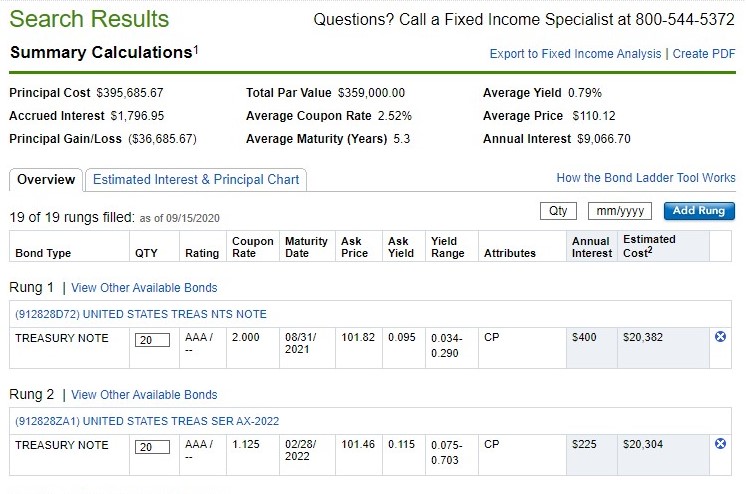Click the Add Rung button
This screenshot has height=494, width=746.
[x=698, y=211]
